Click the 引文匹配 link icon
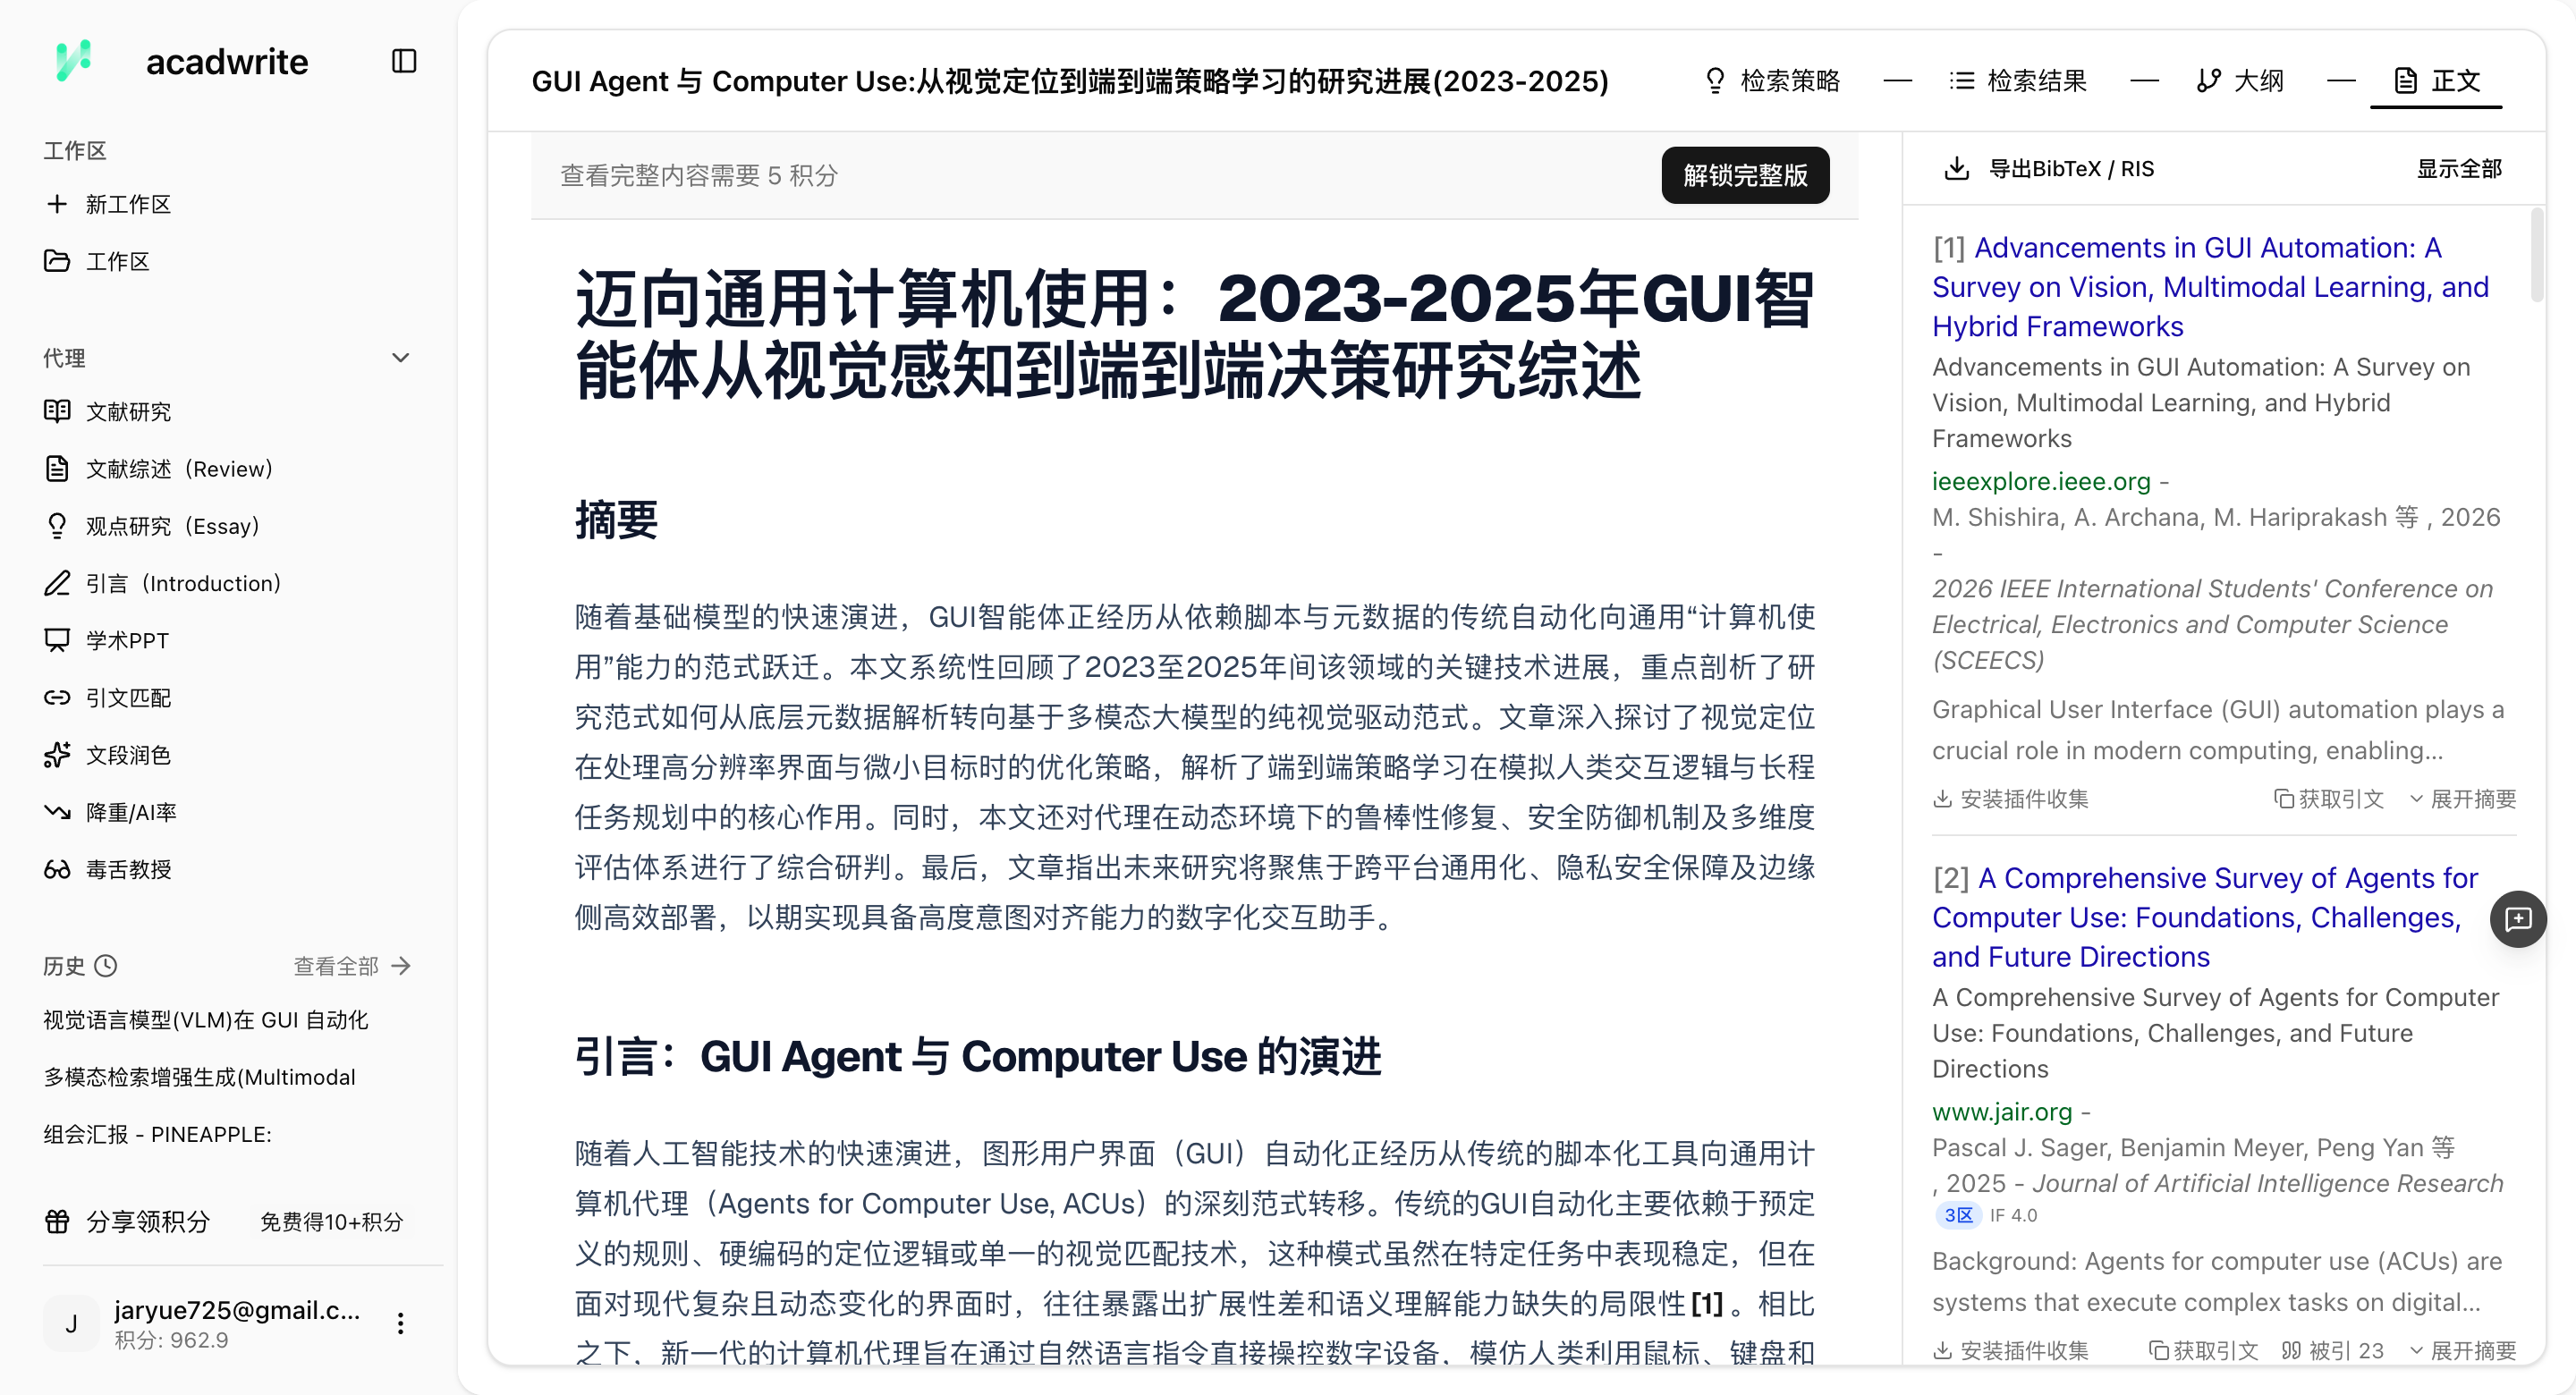2576x1395 pixels. pyautogui.click(x=57, y=697)
